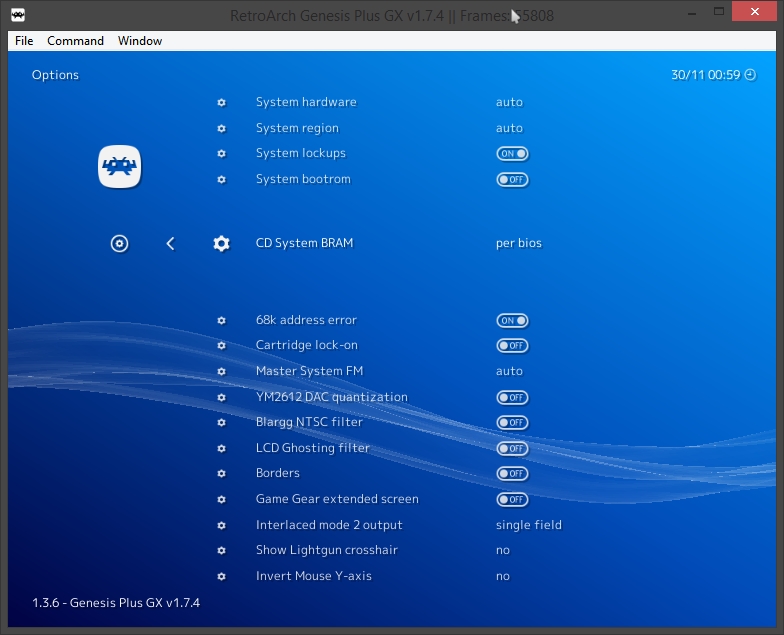Enable the Game Gear extended screen toggle

click(x=512, y=500)
